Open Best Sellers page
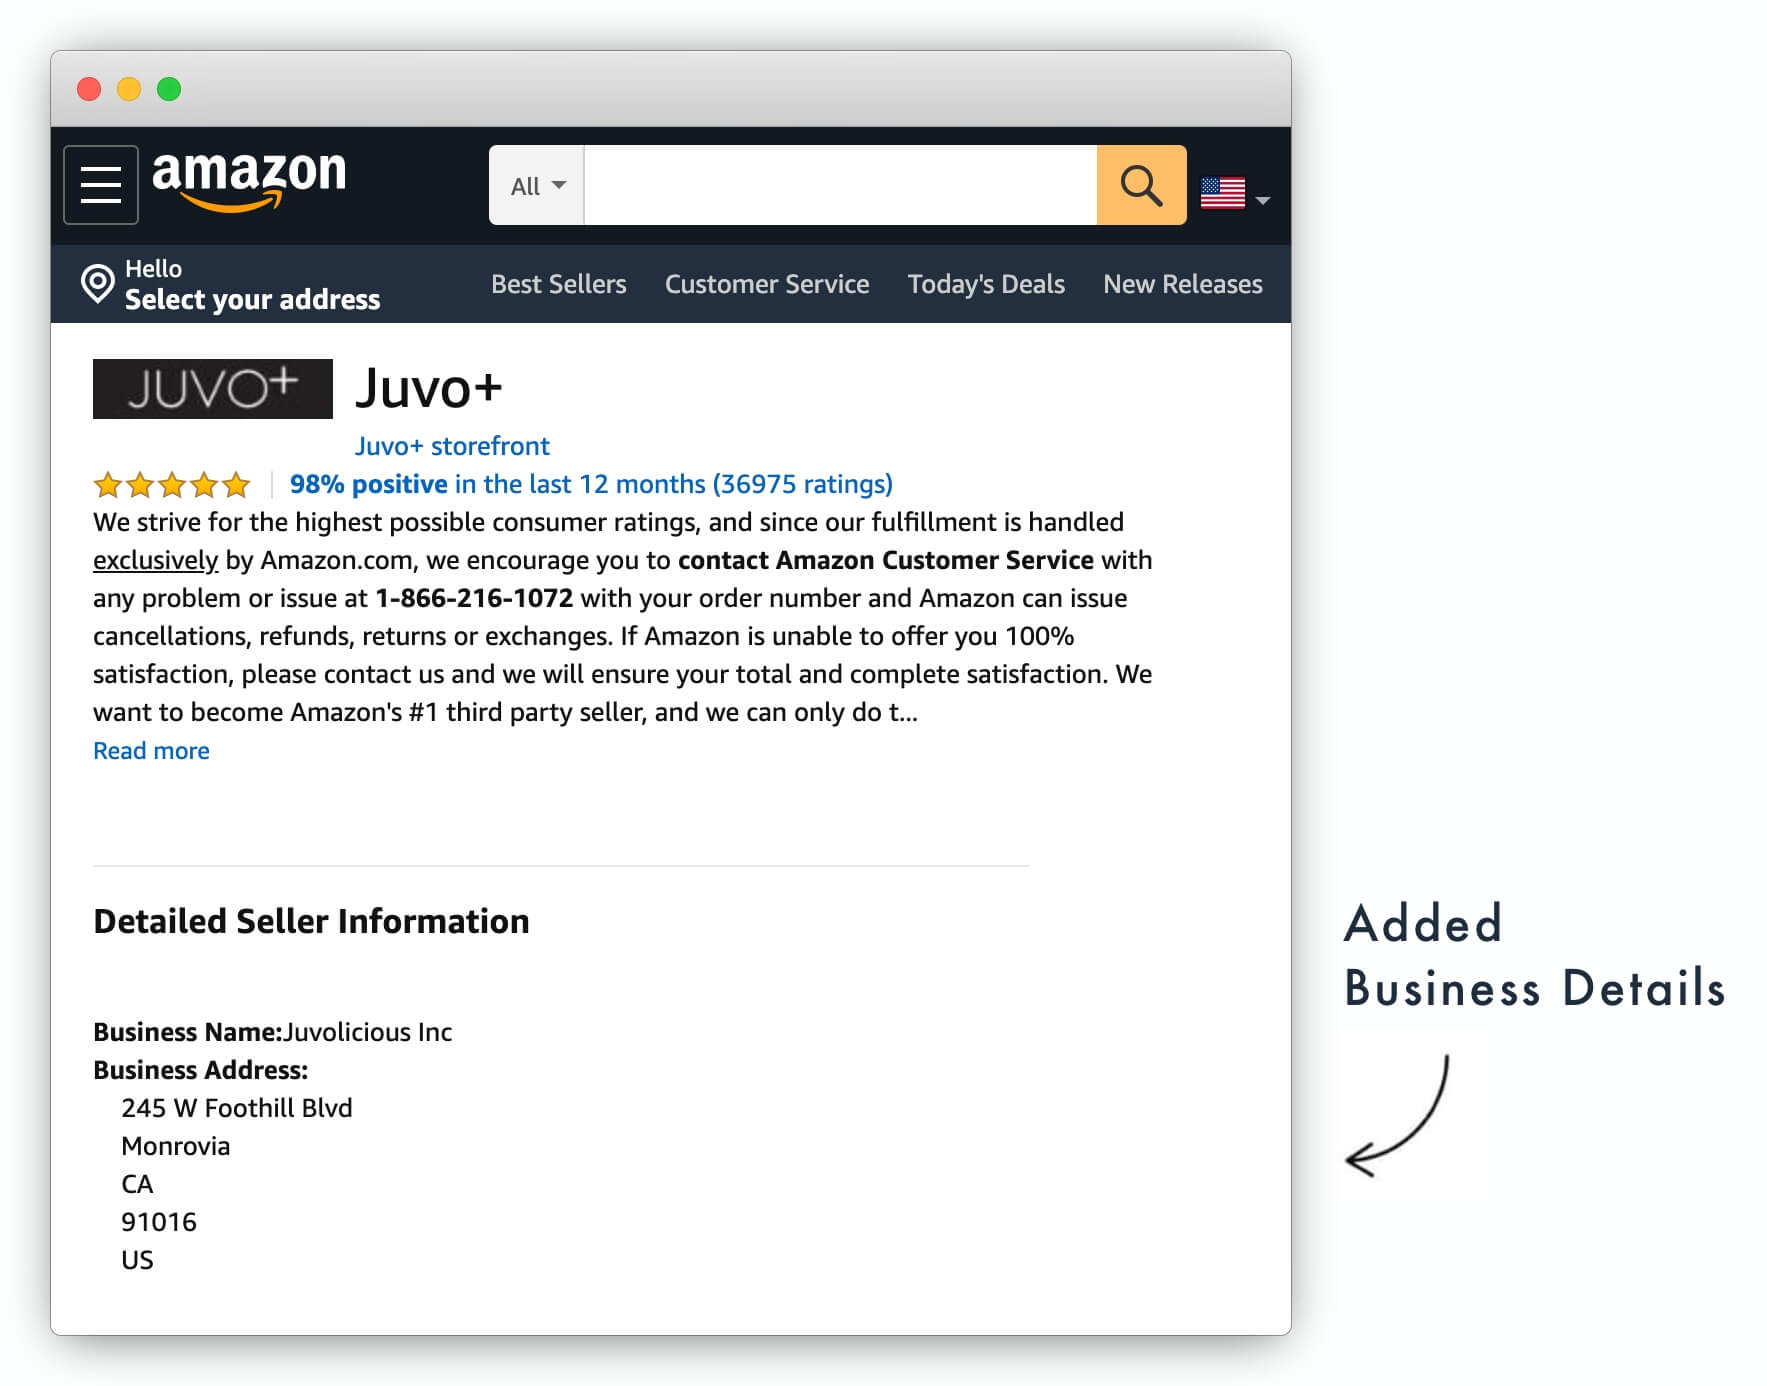1767x1386 pixels. pyautogui.click(x=558, y=284)
